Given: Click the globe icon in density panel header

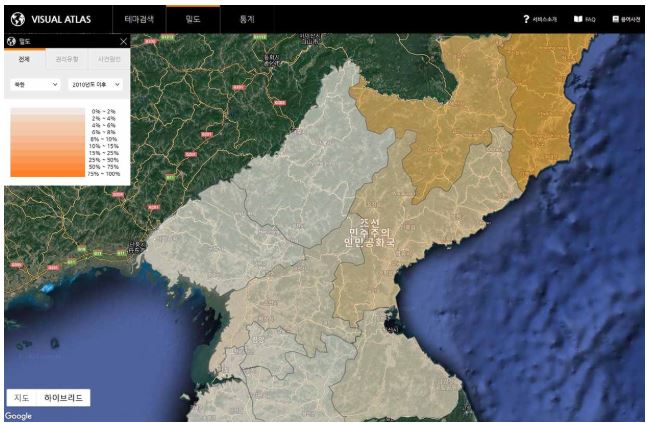Looking at the screenshot, I should 11,41.
